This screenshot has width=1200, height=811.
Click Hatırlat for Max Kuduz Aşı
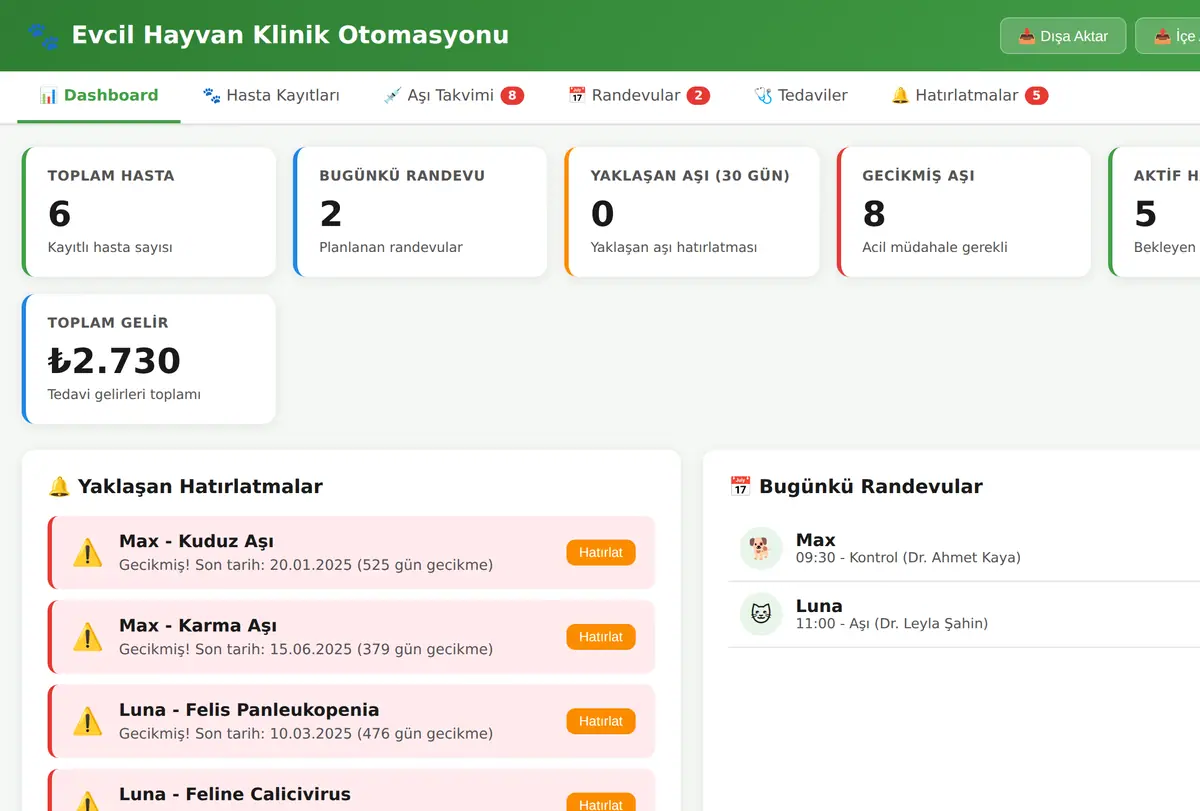click(601, 552)
